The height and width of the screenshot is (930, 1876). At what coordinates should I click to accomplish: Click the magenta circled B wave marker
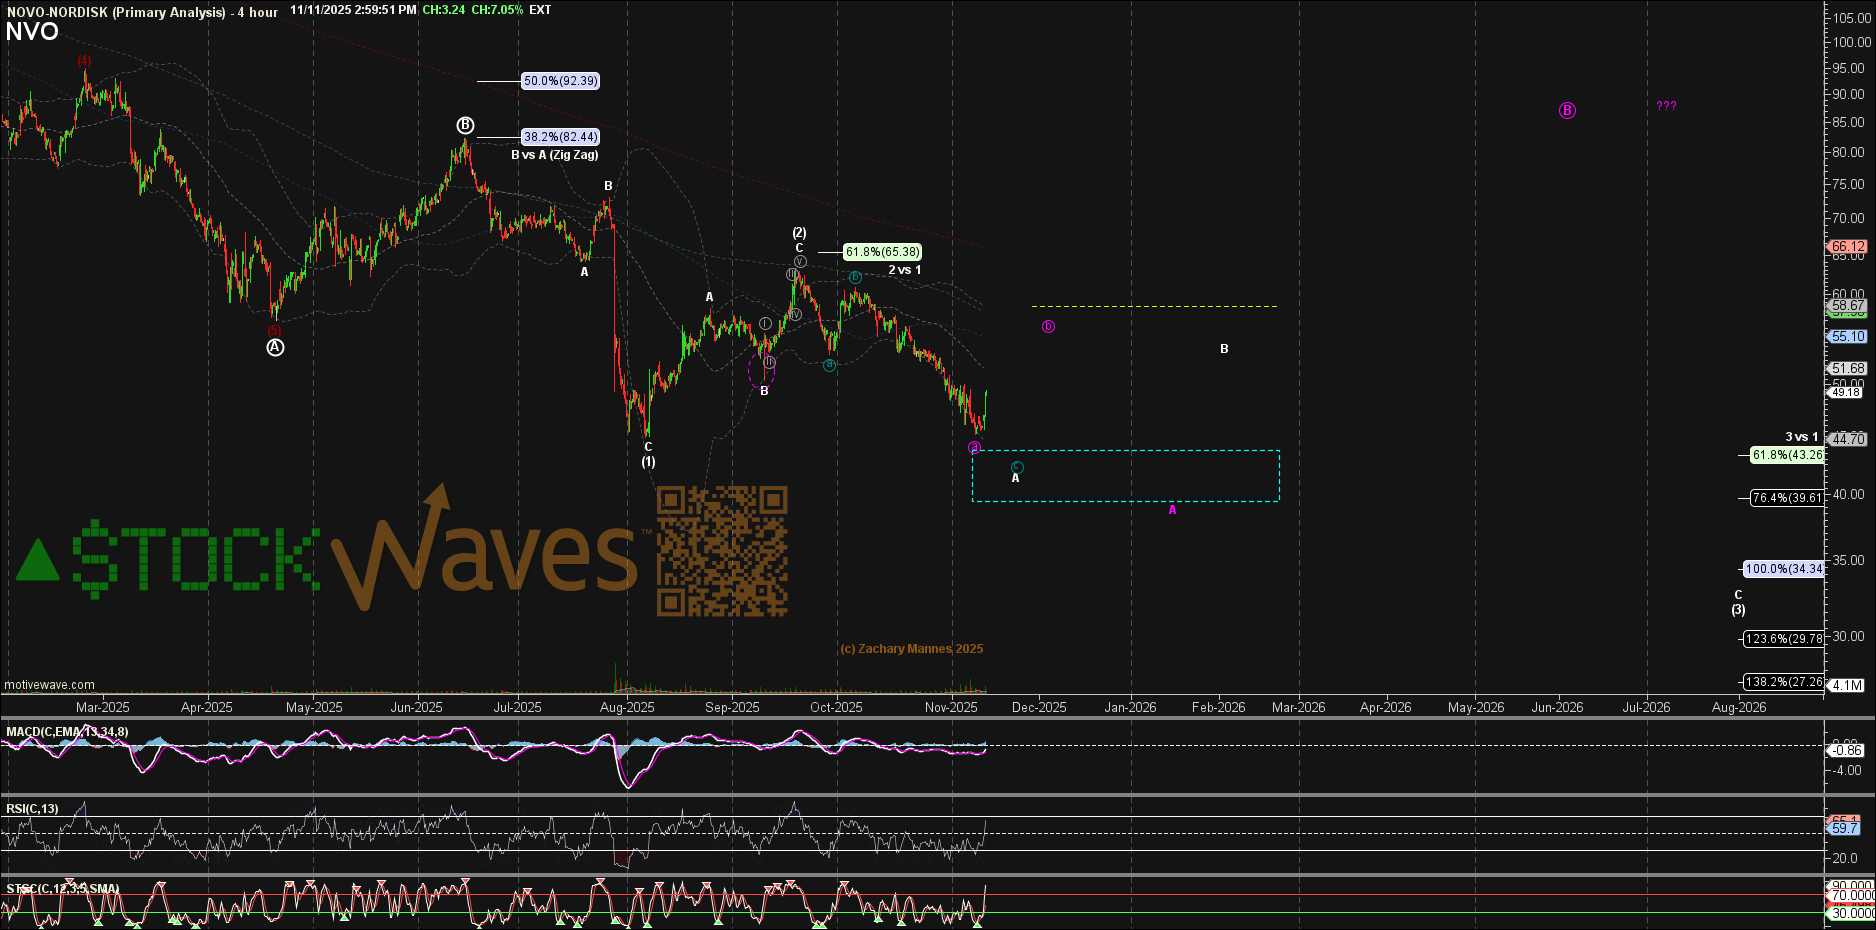coord(1567,111)
